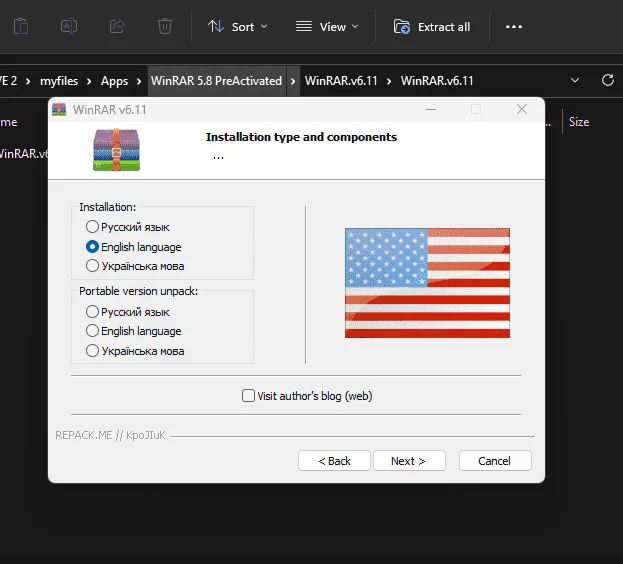
Task: Click the WinRAR books icon in installer header
Action: coord(116,150)
